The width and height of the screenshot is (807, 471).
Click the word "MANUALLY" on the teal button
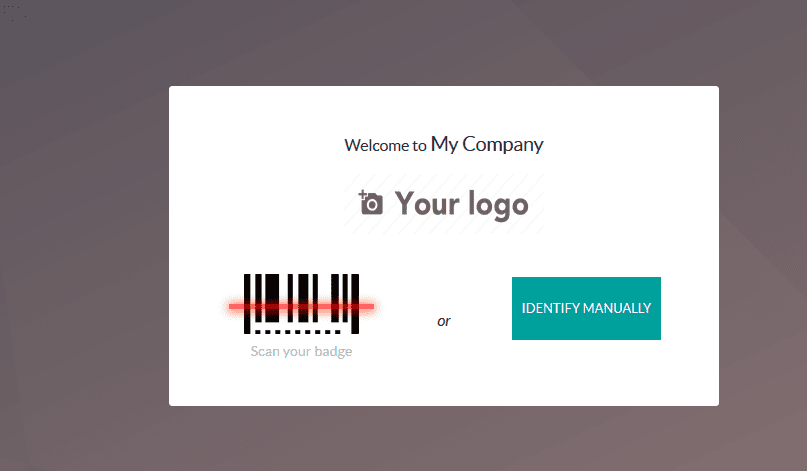click(615, 308)
